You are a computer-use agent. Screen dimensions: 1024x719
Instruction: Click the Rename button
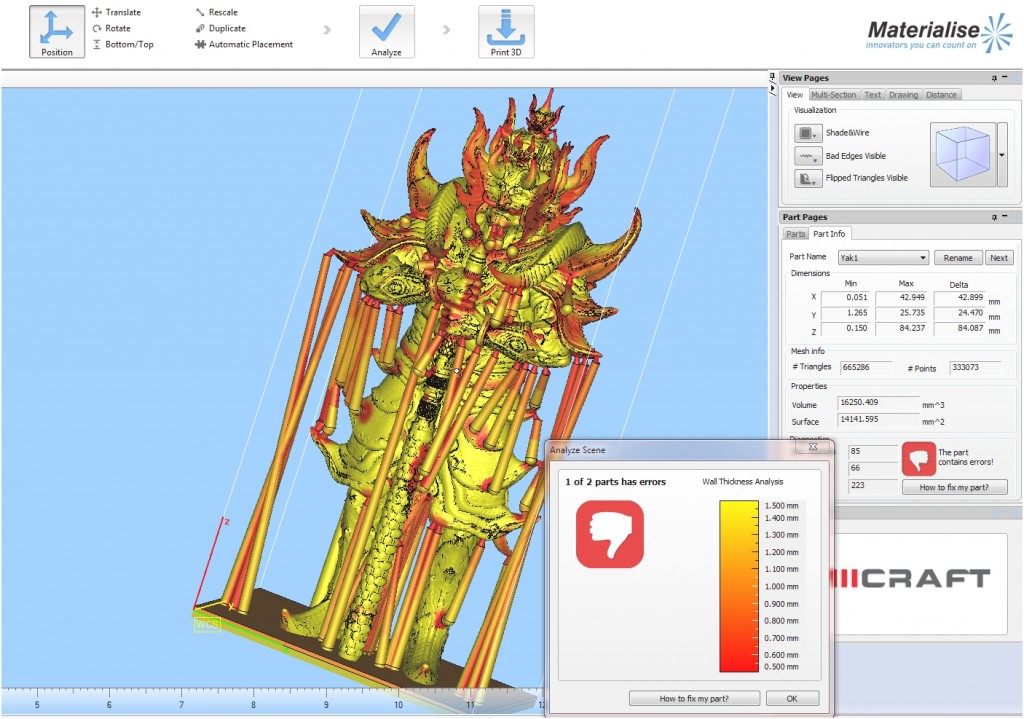[958, 258]
